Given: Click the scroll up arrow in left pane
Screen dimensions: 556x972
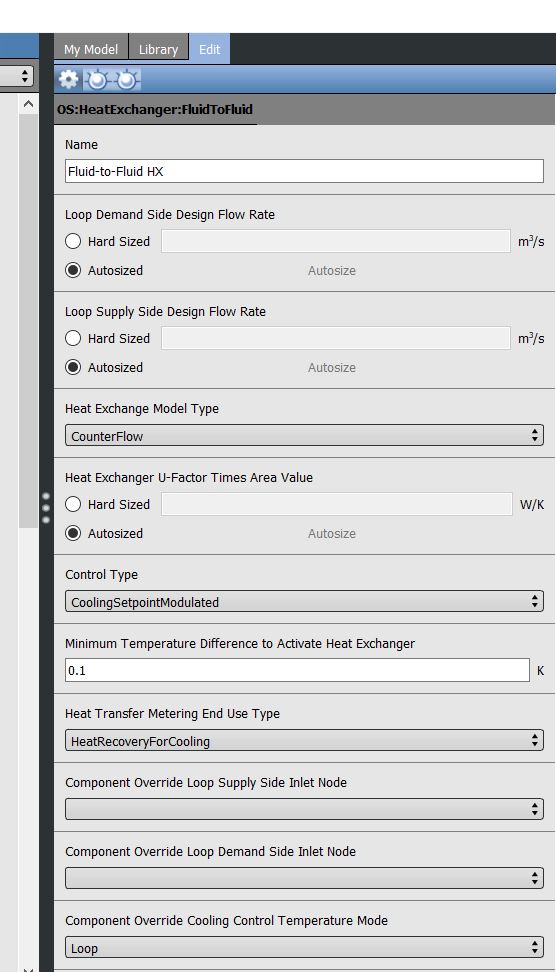Looking at the screenshot, I should 28,104.
